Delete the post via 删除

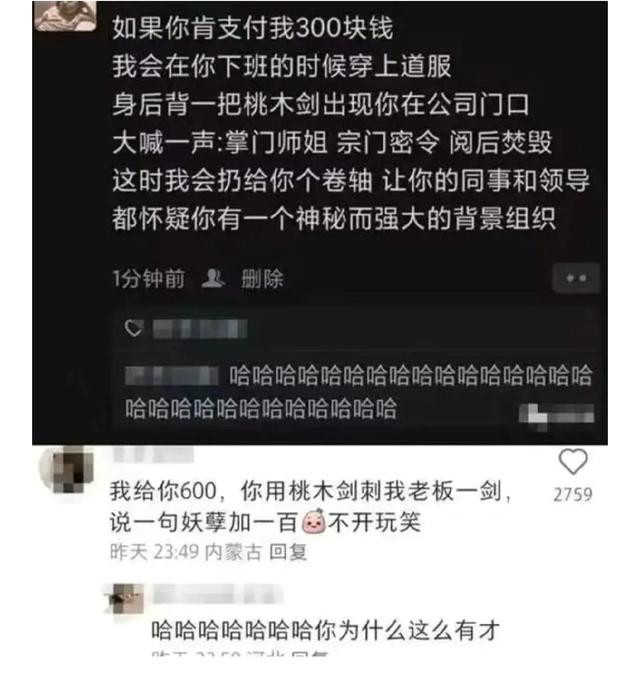pyautogui.click(x=262, y=278)
